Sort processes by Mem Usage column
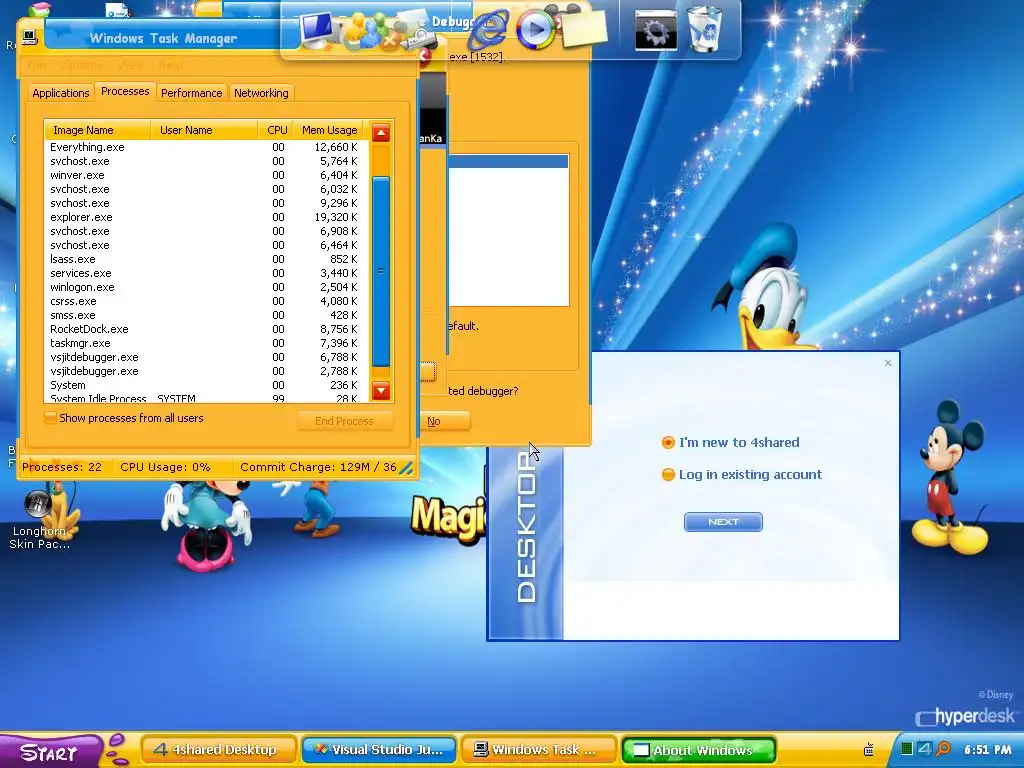This screenshot has width=1024, height=768. click(x=330, y=130)
